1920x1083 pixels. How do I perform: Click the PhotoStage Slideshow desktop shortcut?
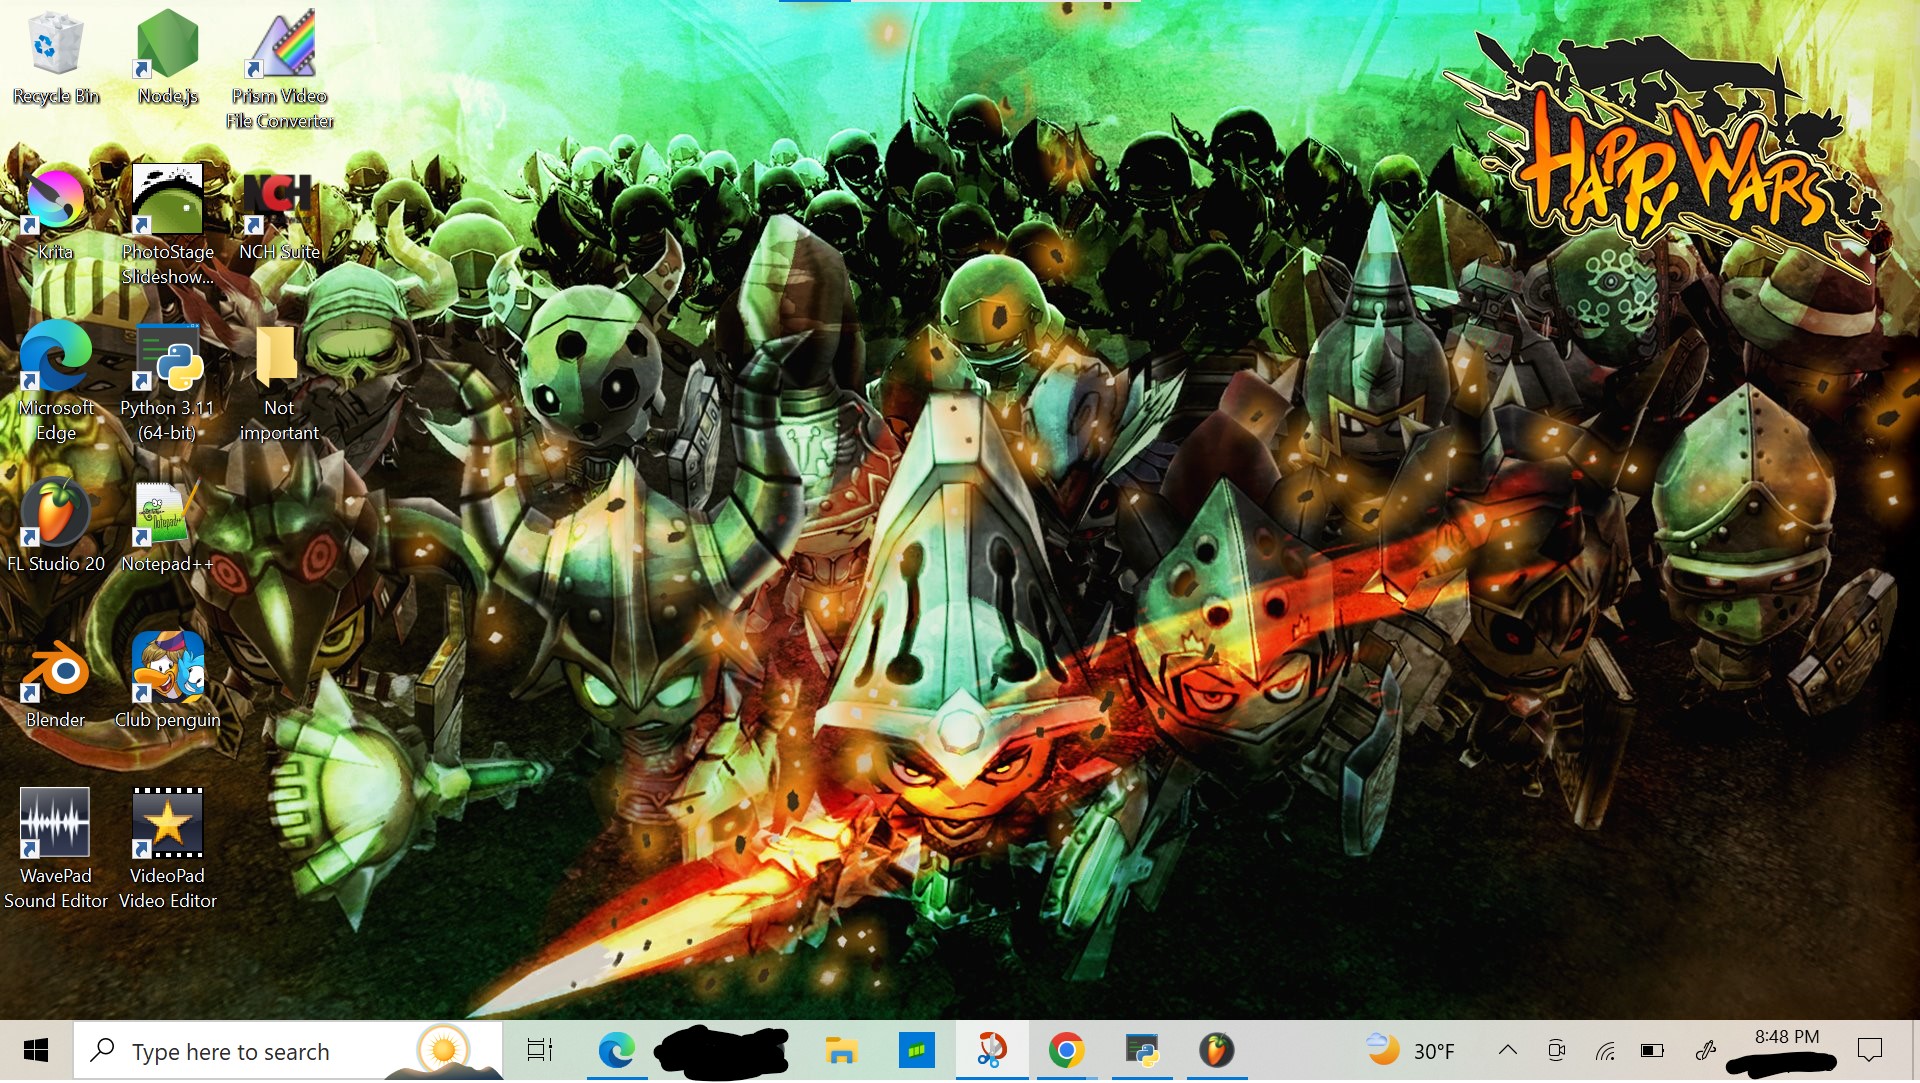pos(167,201)
